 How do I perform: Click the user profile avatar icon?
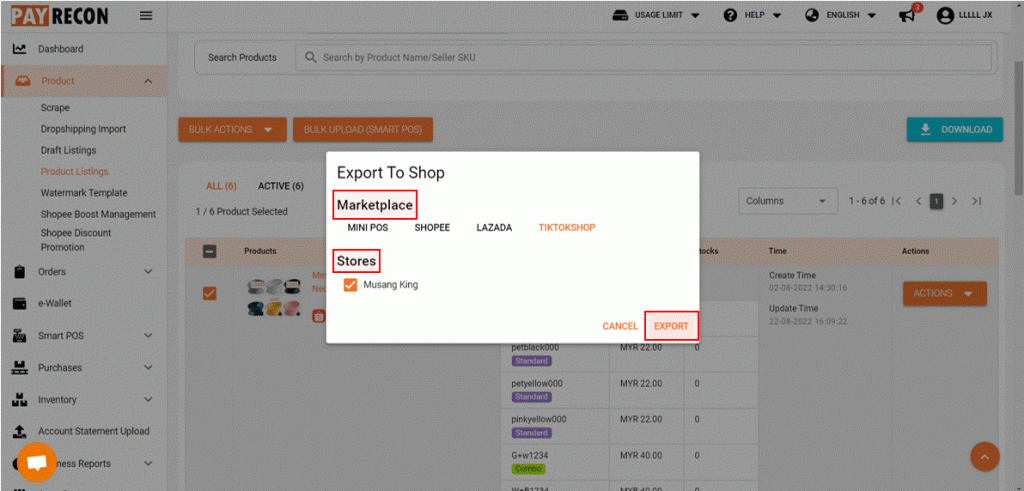tap(945, 16)
